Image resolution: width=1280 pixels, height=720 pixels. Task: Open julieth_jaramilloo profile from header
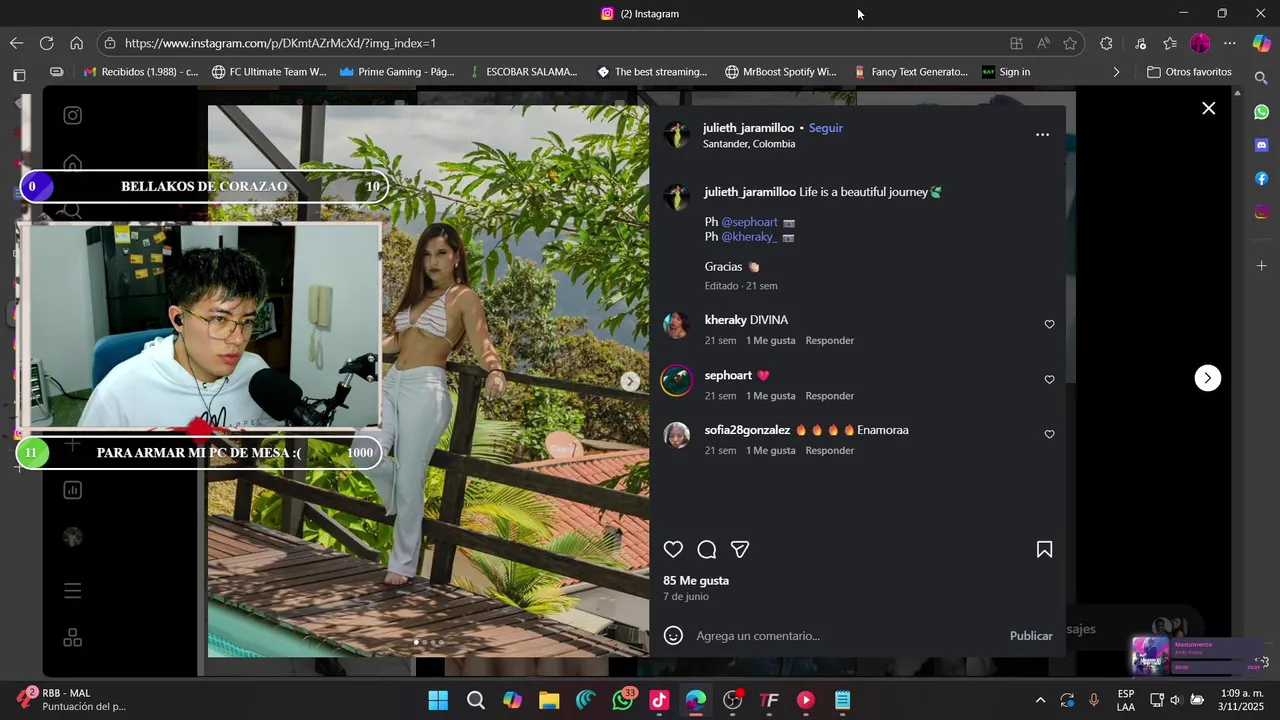[x=748, y=128]
